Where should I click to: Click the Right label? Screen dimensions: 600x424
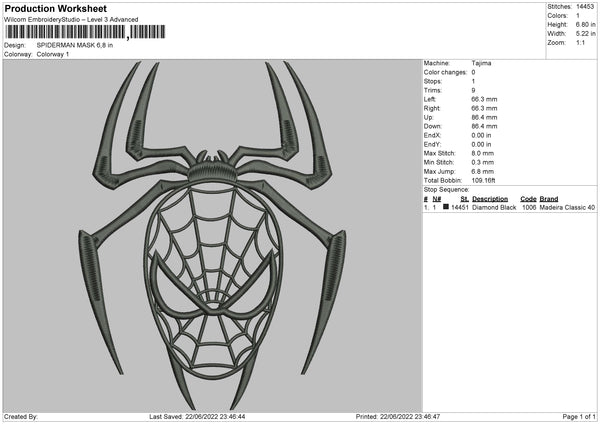click(x=432, y=108)
